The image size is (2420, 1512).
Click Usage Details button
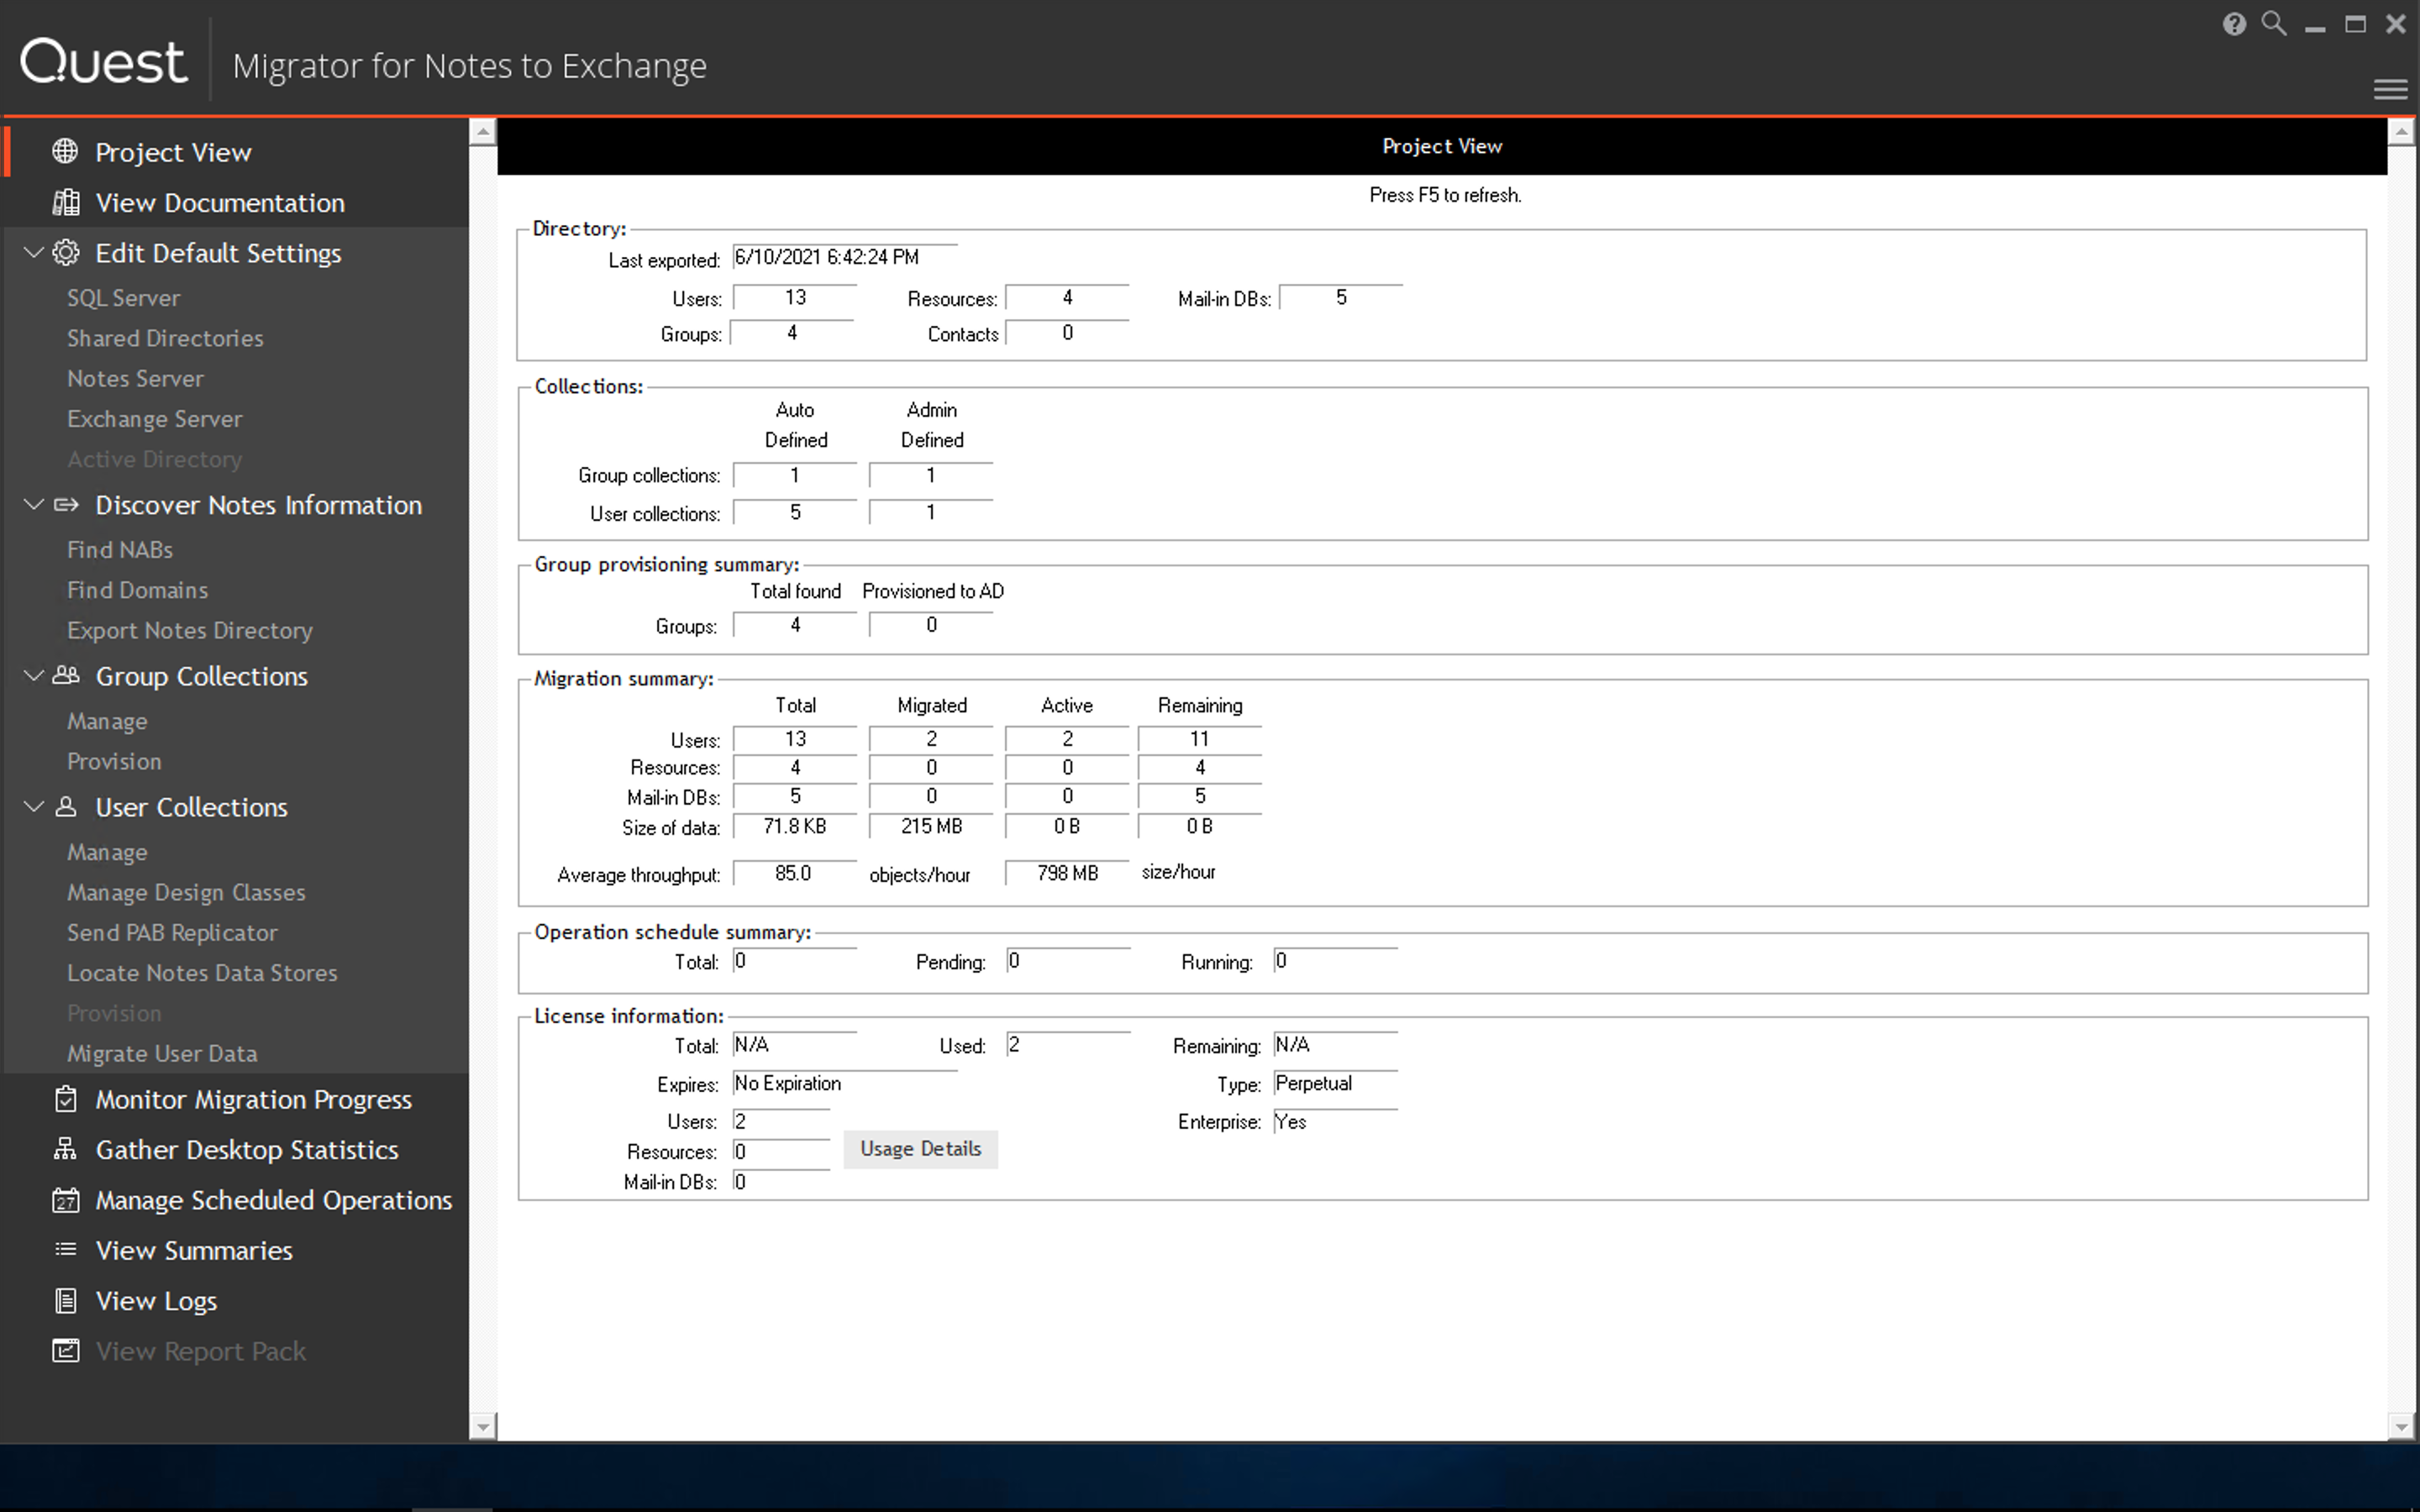click(x=918, y=1148)
